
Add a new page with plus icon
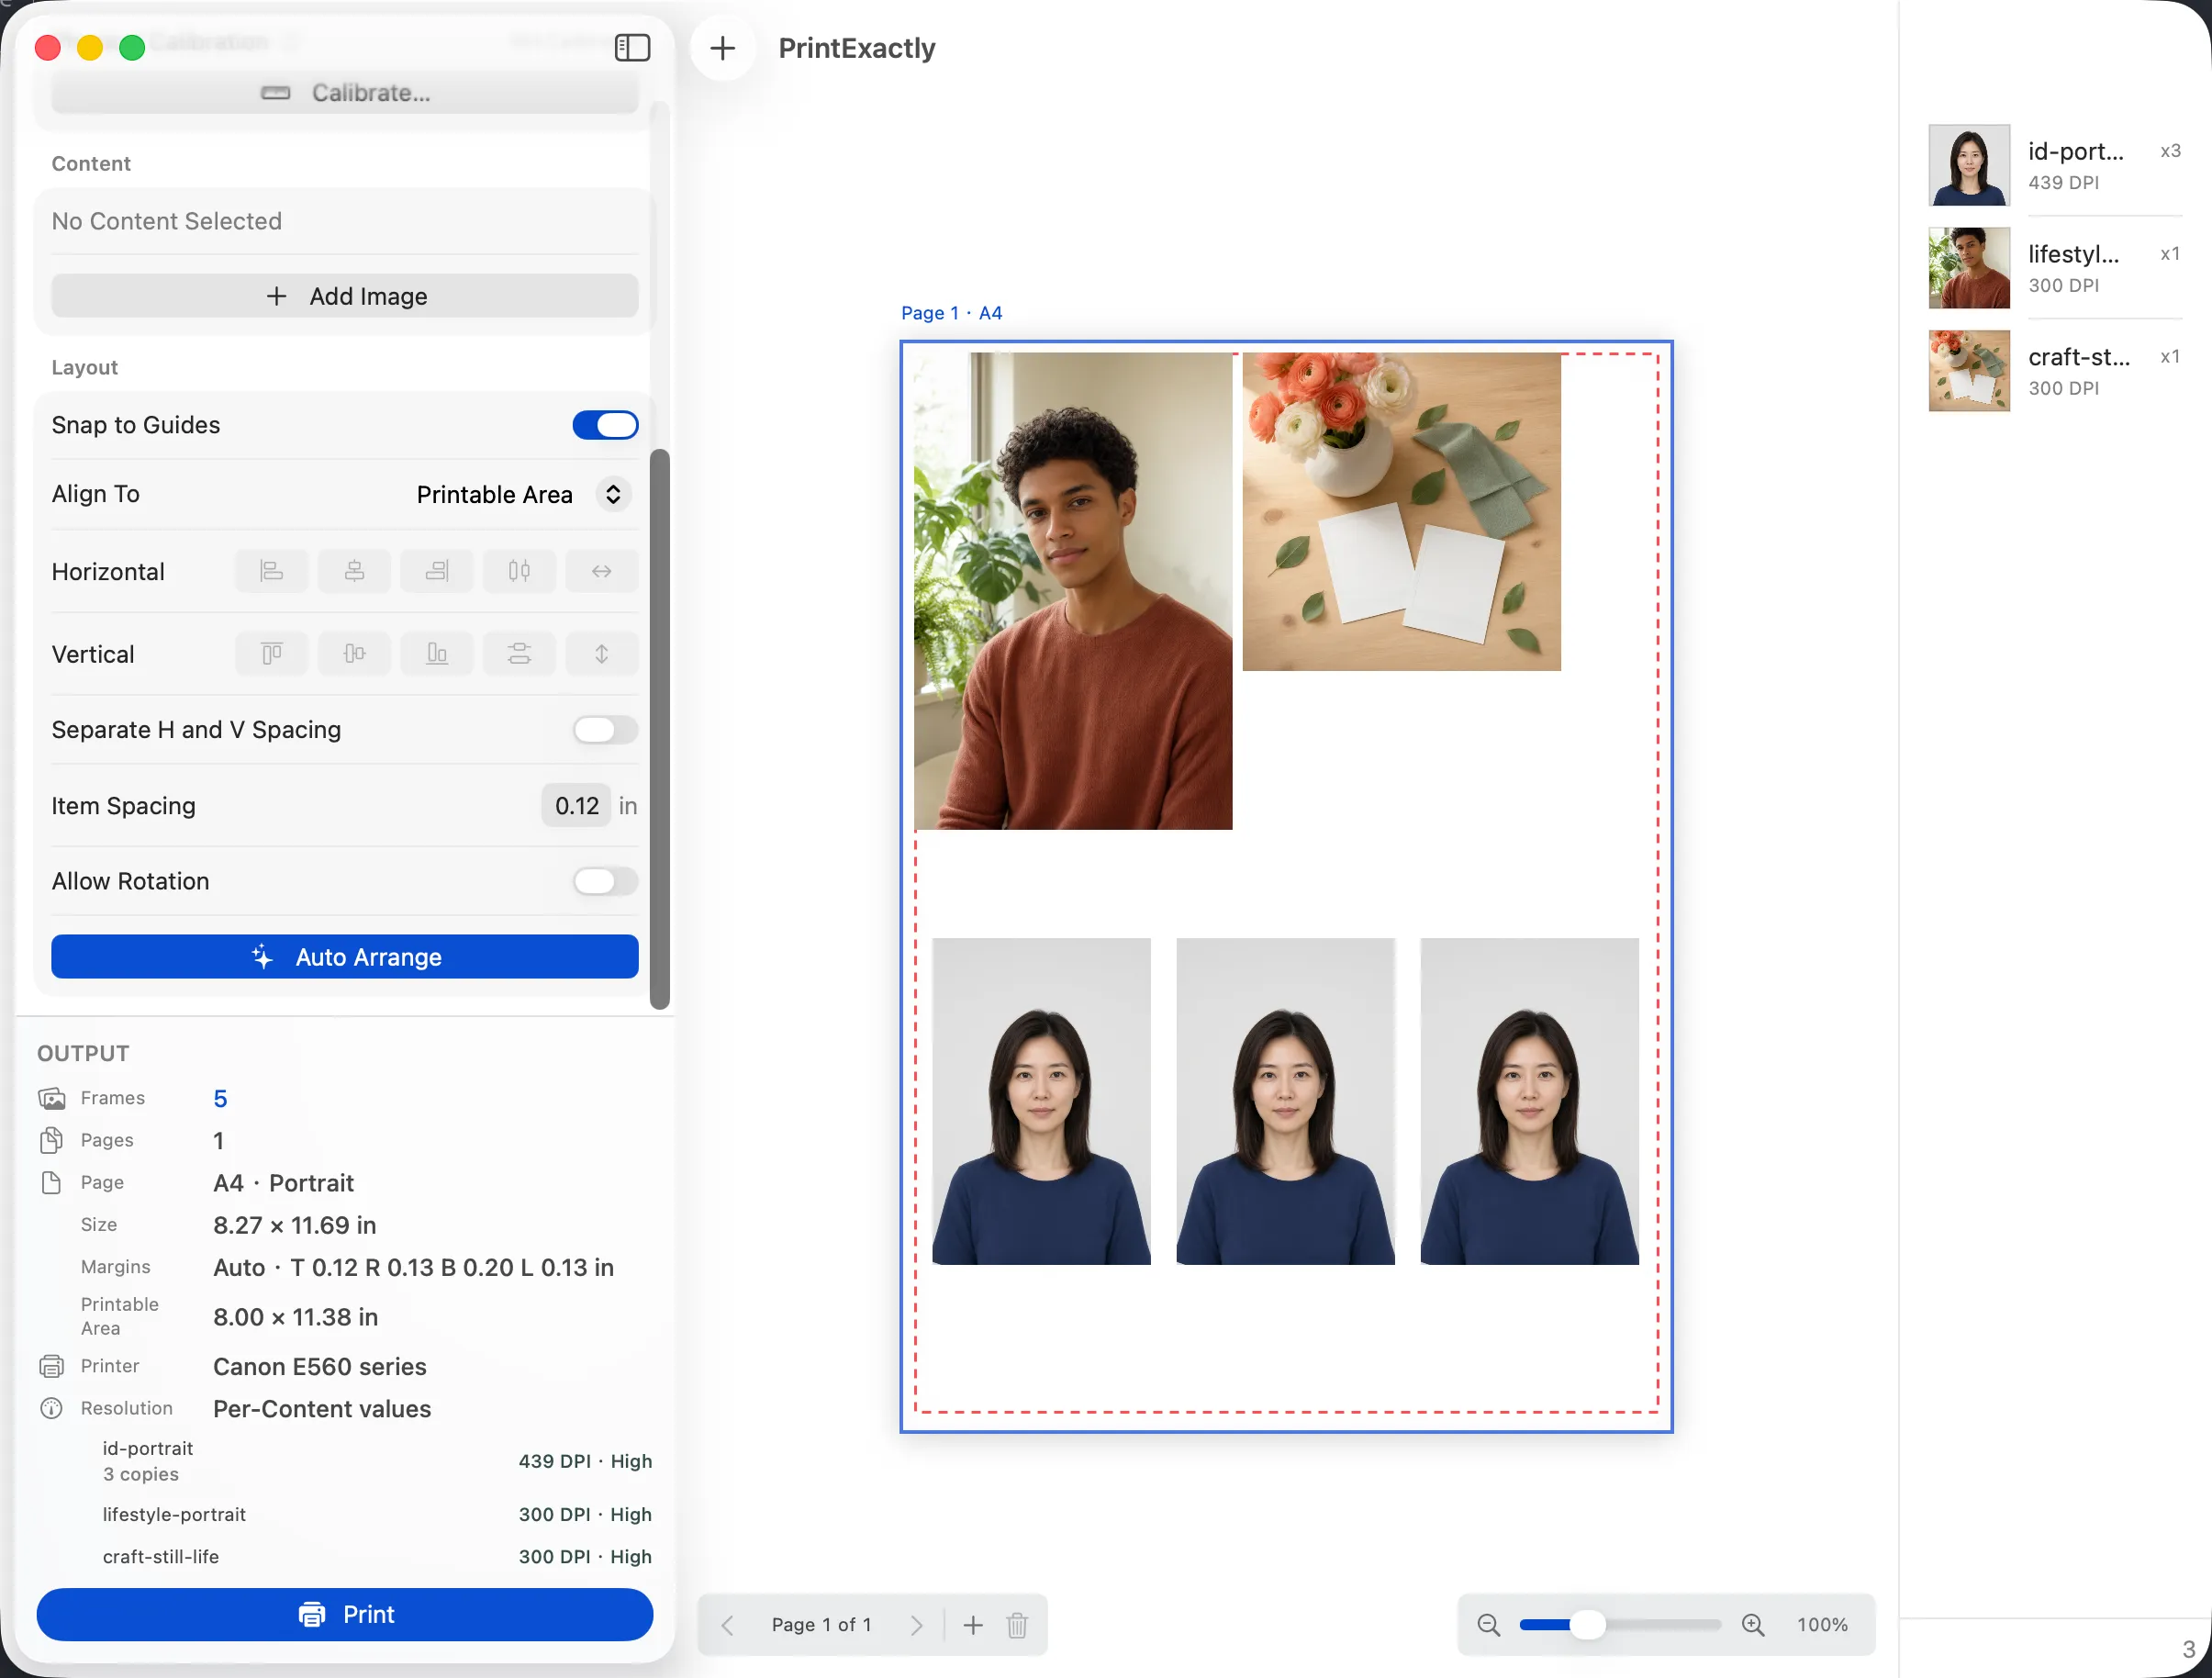pos(973,1625)
